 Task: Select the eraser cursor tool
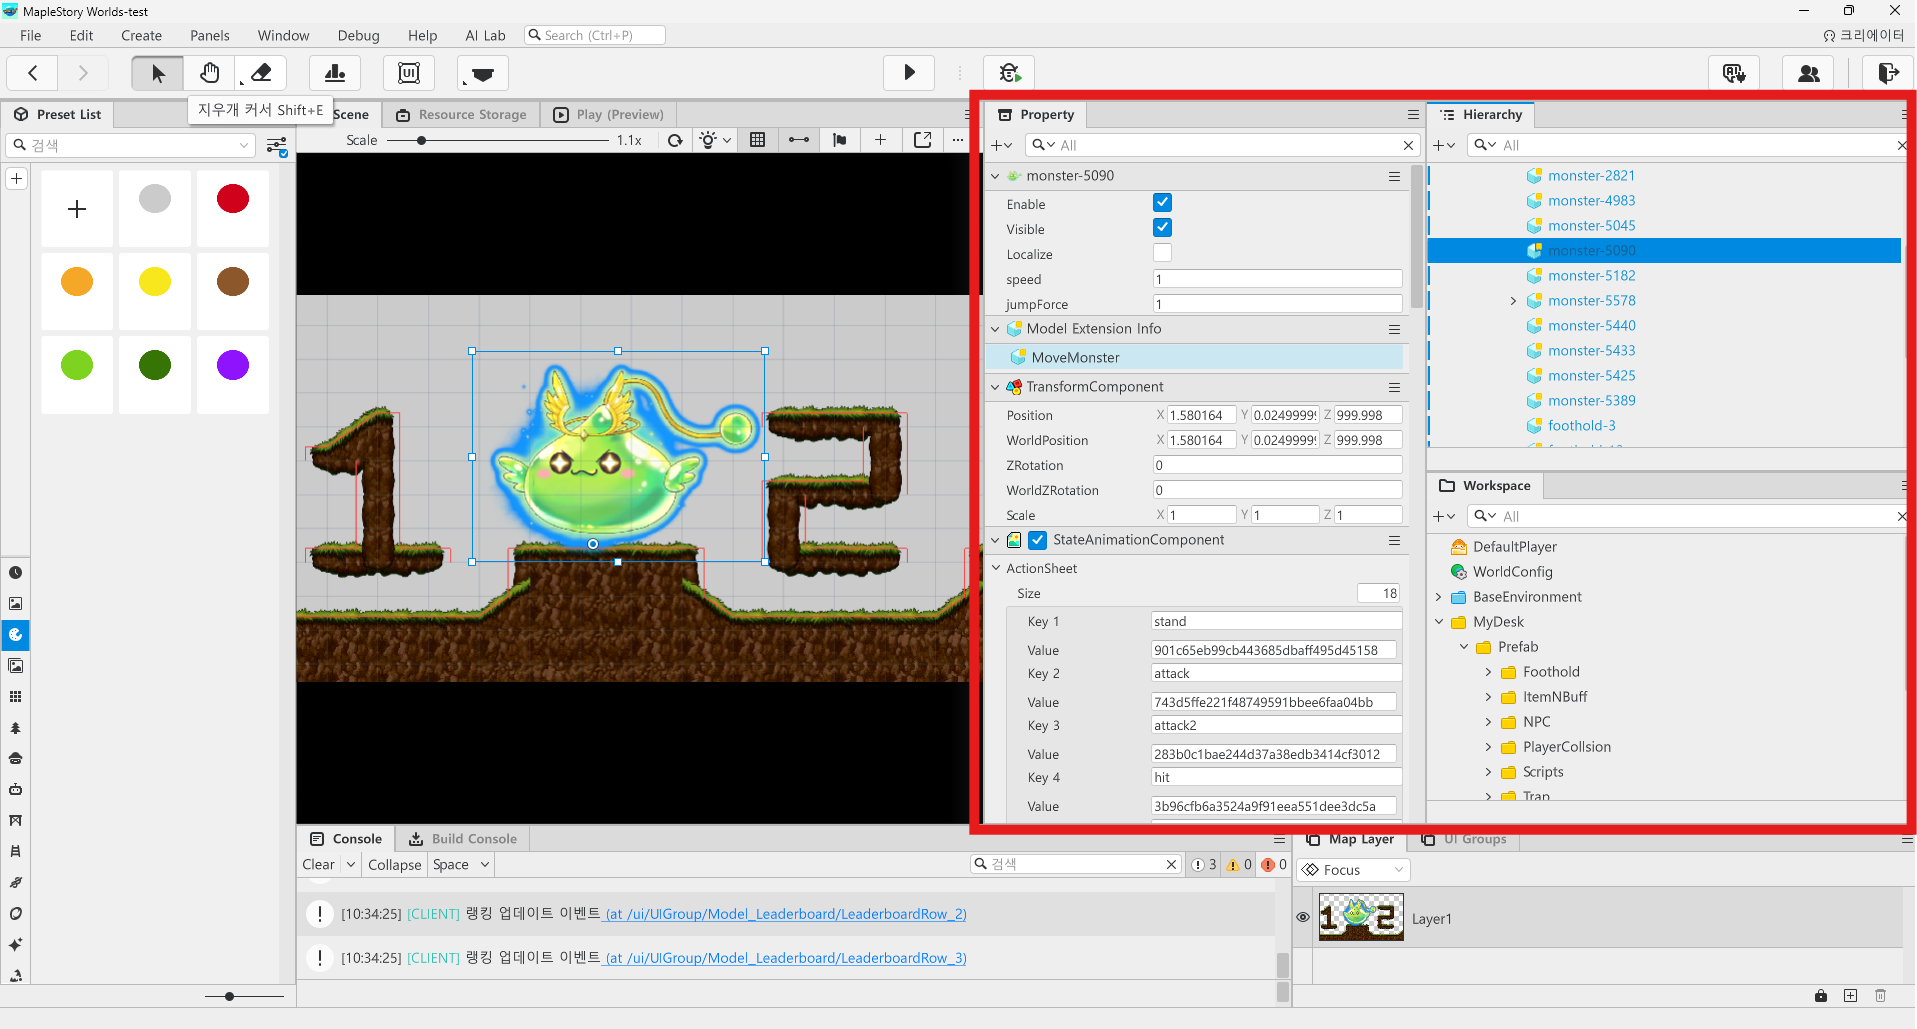[x=261, y=73]
